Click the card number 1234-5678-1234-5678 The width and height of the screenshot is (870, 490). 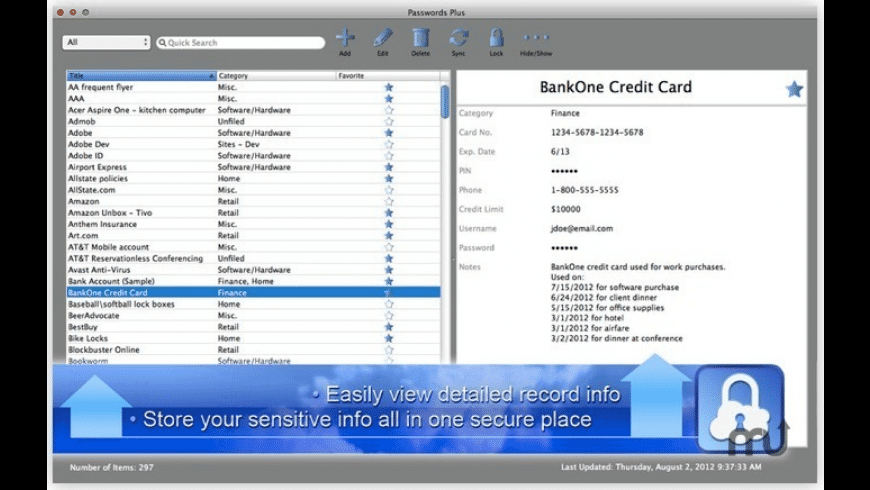point(597,132)
